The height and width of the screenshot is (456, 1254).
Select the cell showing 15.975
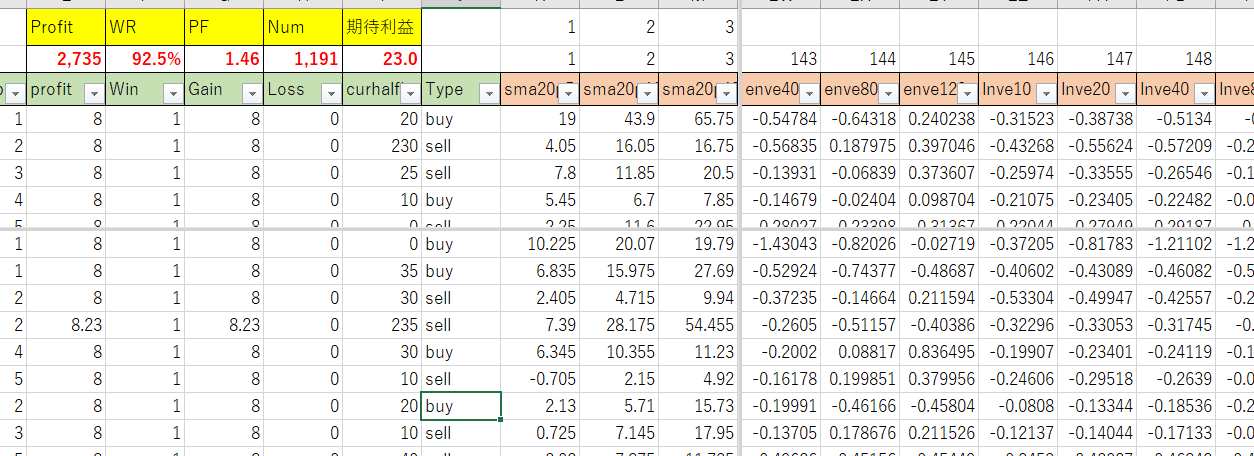620,271
